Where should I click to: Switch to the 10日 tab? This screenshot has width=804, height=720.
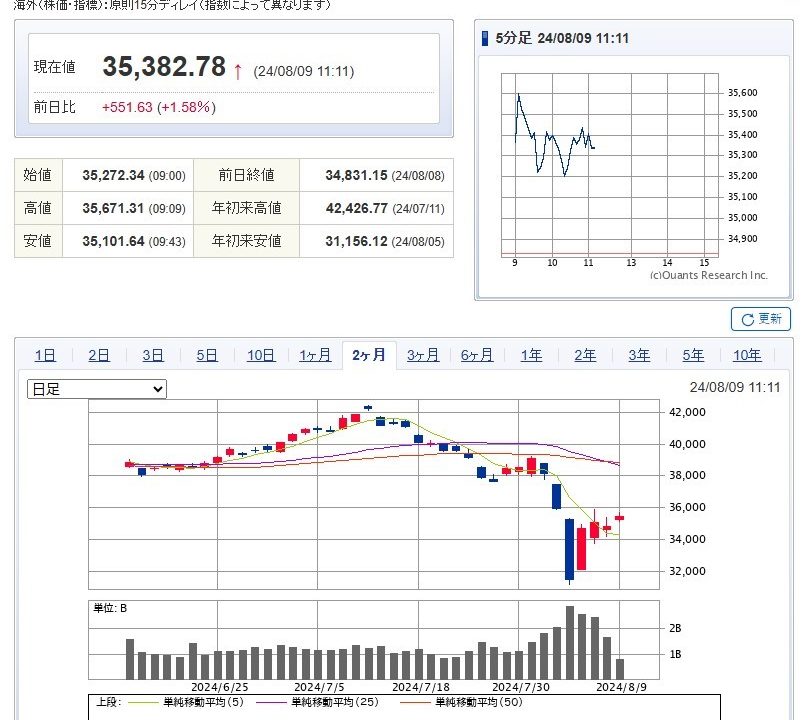click(x=261, y=355)
